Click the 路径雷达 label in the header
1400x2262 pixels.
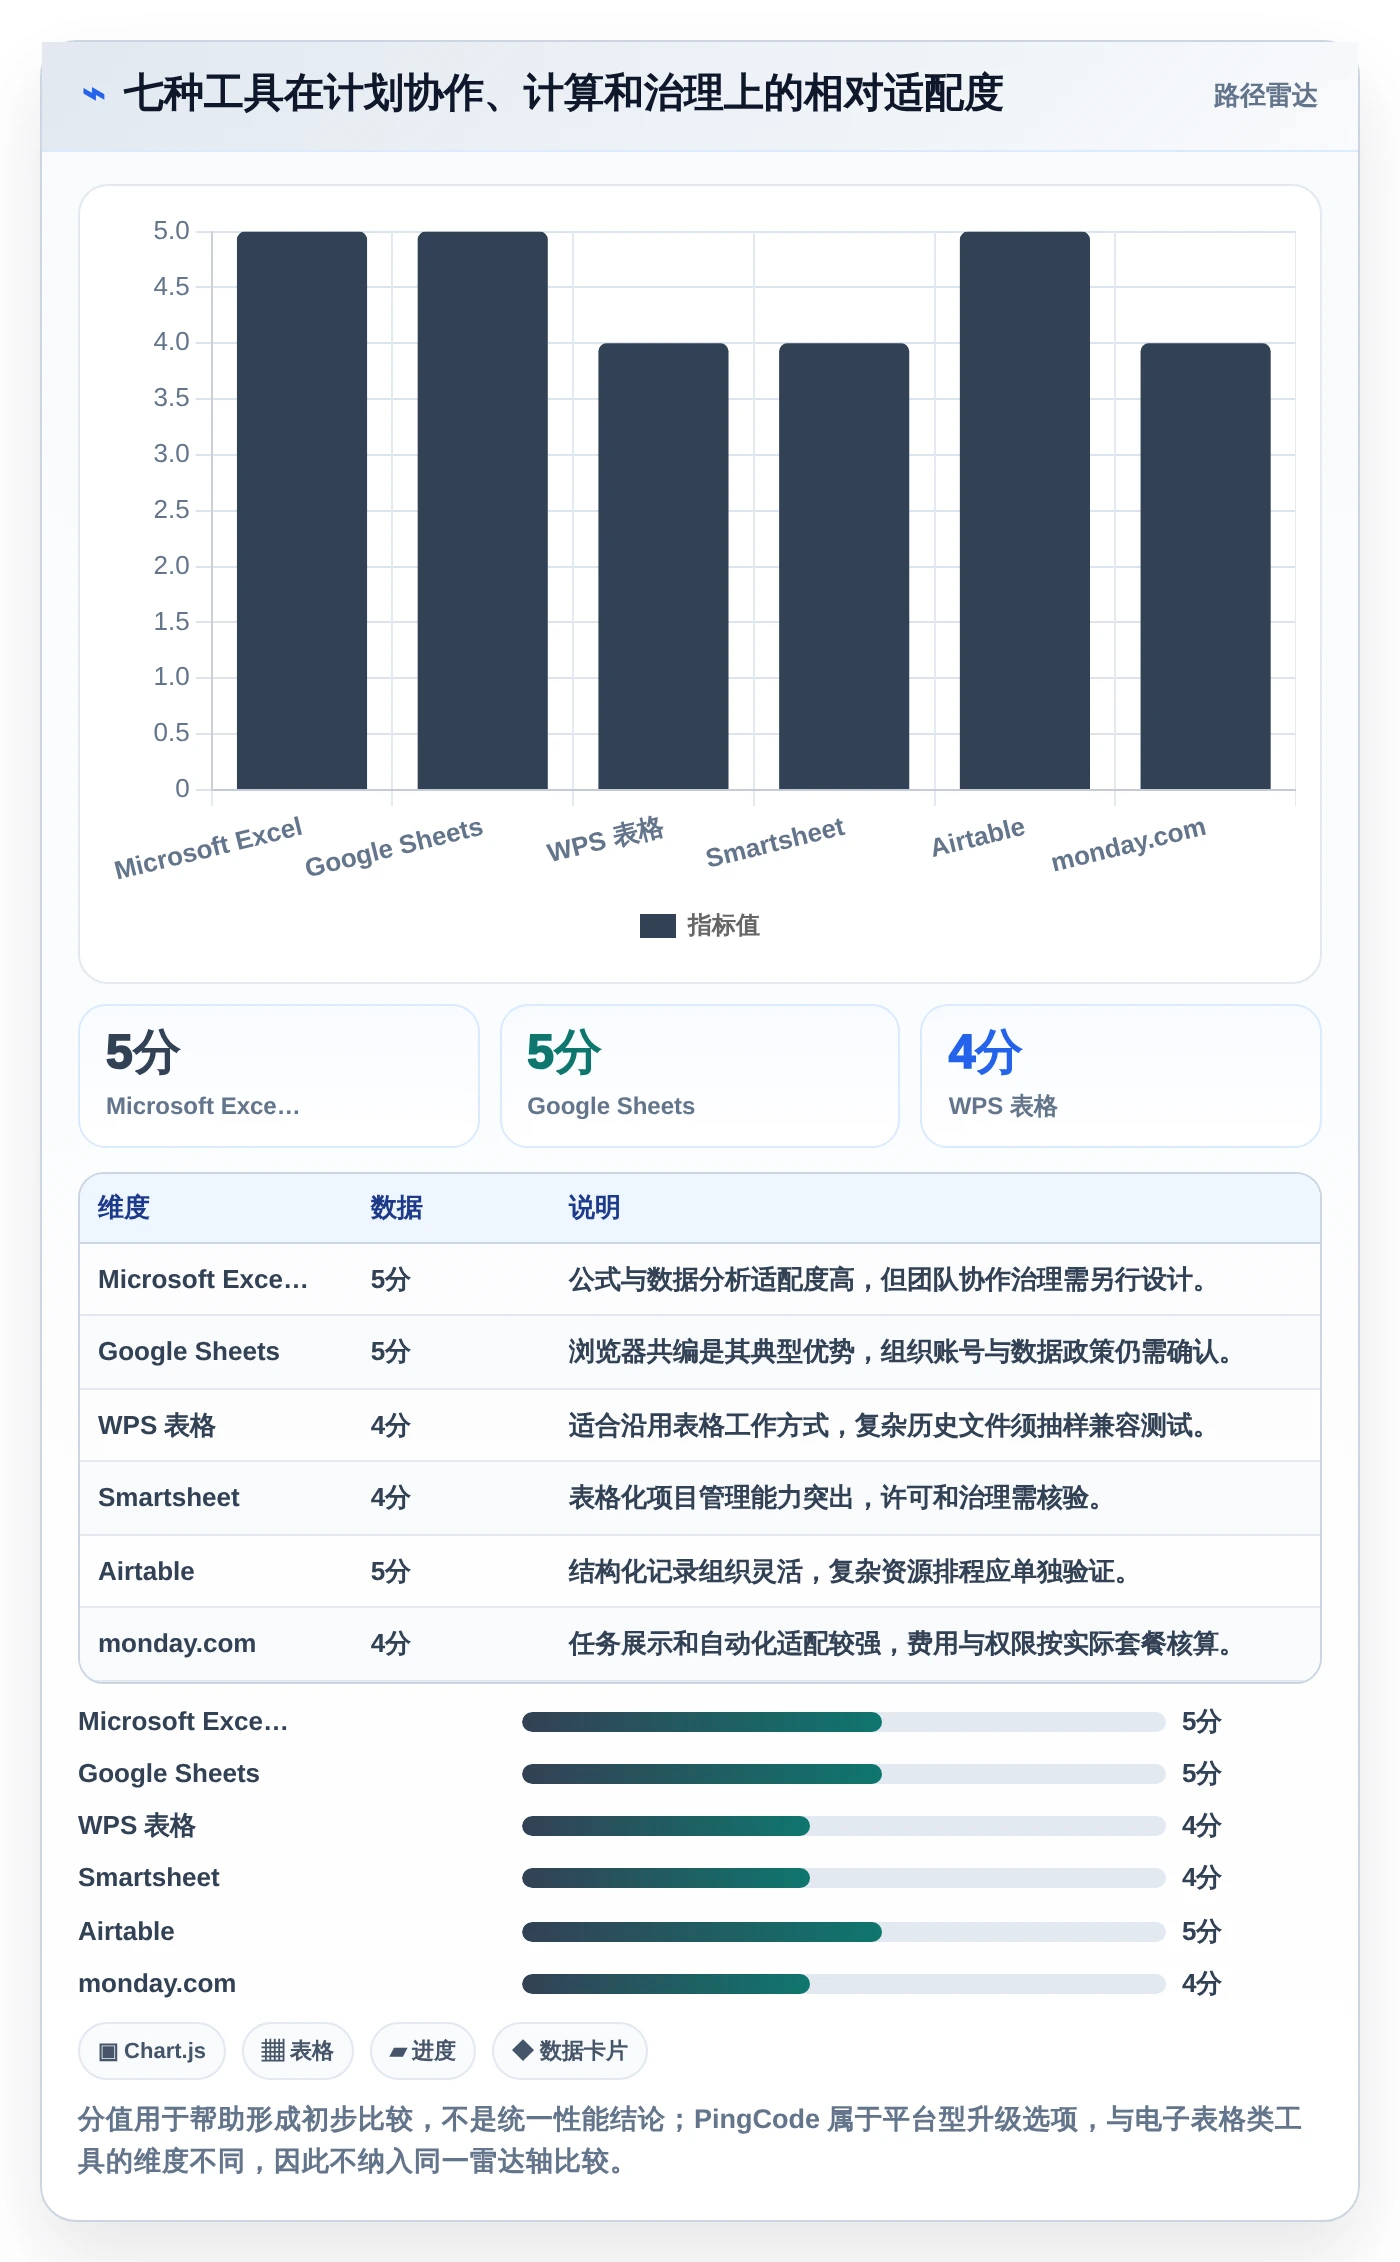coord(1265,96)
